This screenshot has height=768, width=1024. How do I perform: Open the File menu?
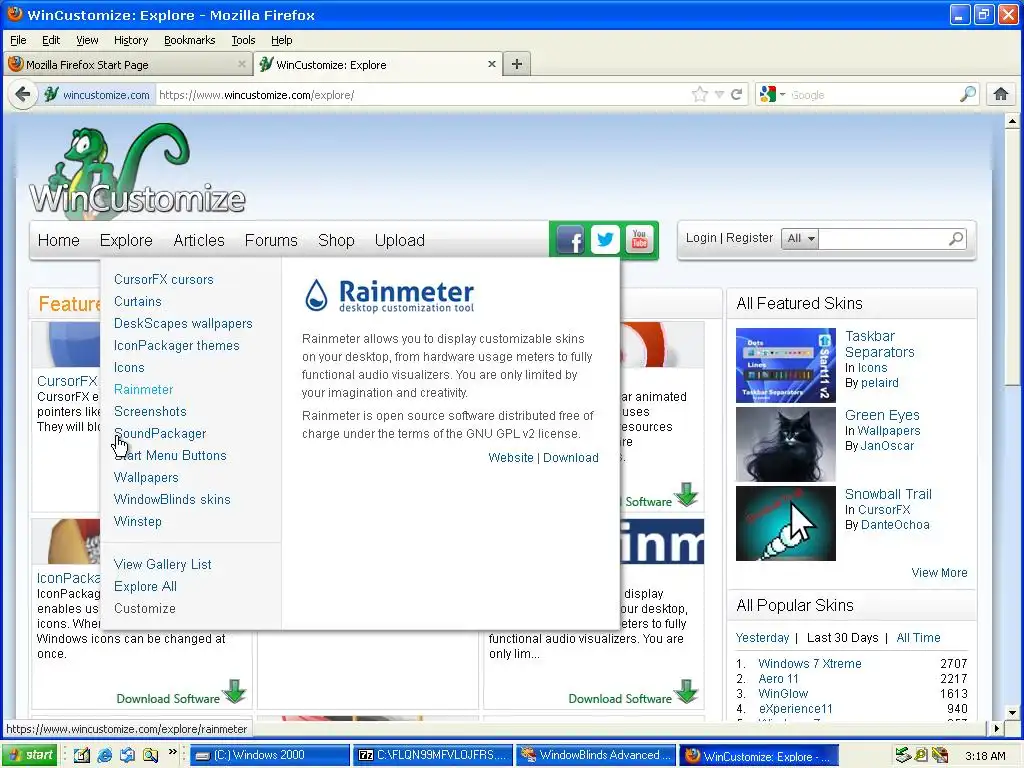pos(18,40)
